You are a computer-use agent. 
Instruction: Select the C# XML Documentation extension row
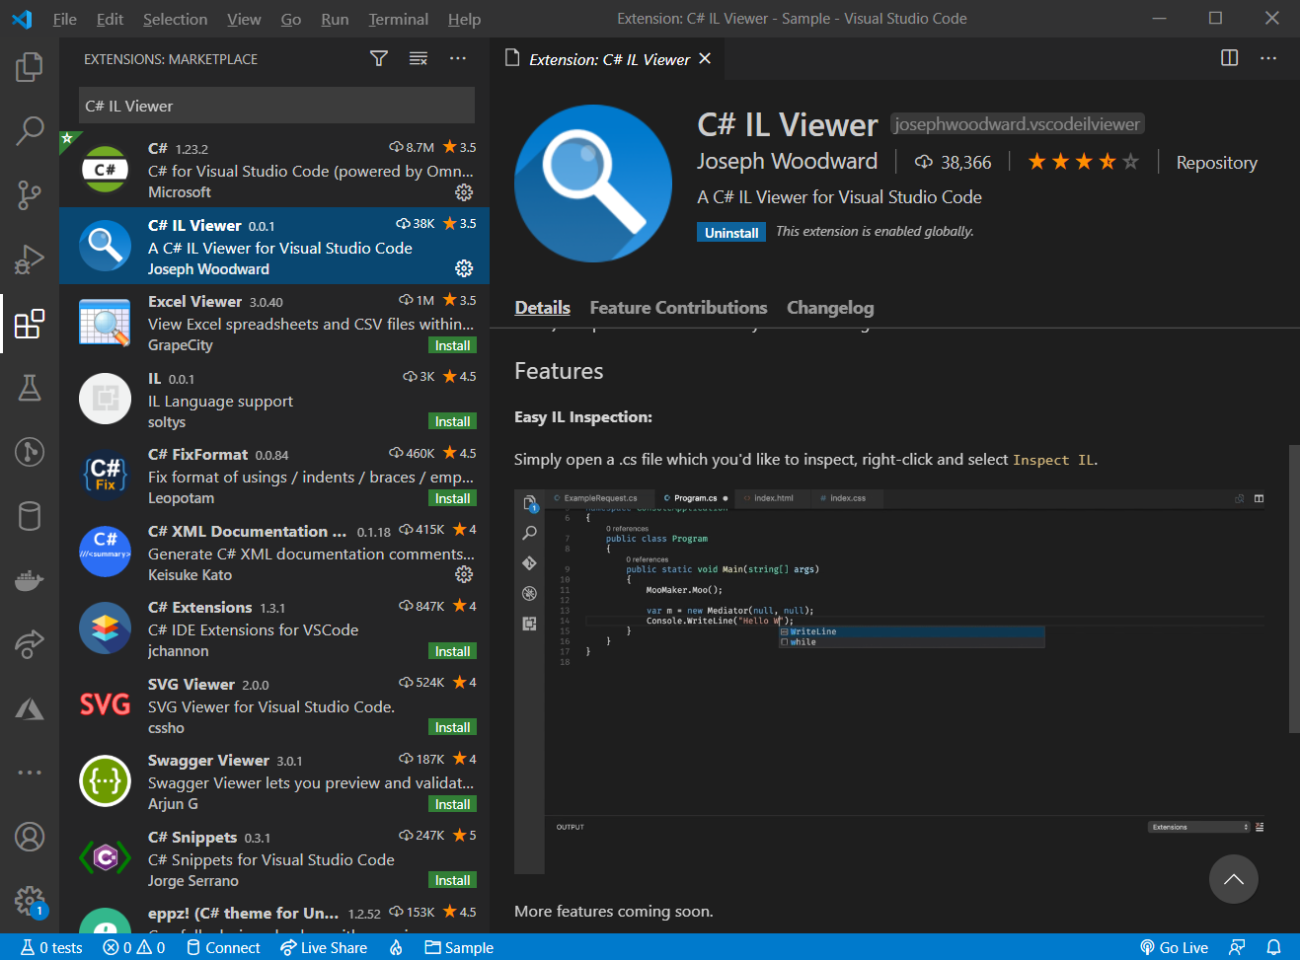274,552
